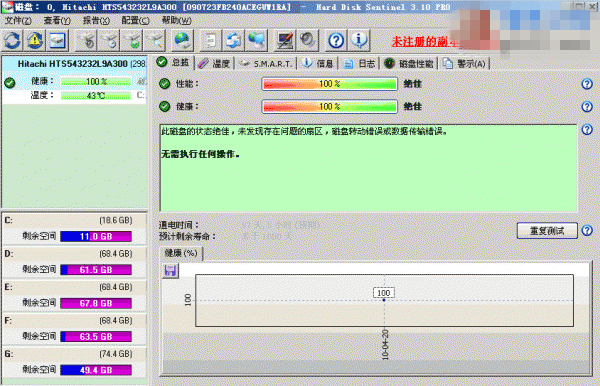Switch to the 磁盘性能 tab

click(x=409, y=64)
